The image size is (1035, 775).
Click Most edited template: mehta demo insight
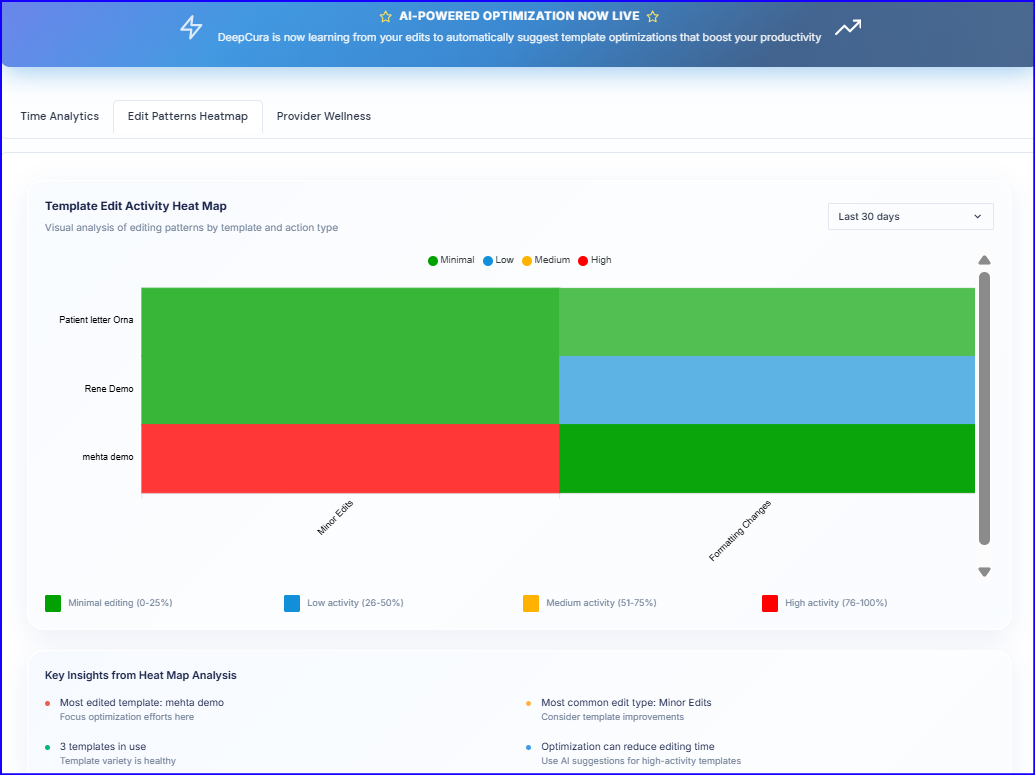[x=142, y=702]
